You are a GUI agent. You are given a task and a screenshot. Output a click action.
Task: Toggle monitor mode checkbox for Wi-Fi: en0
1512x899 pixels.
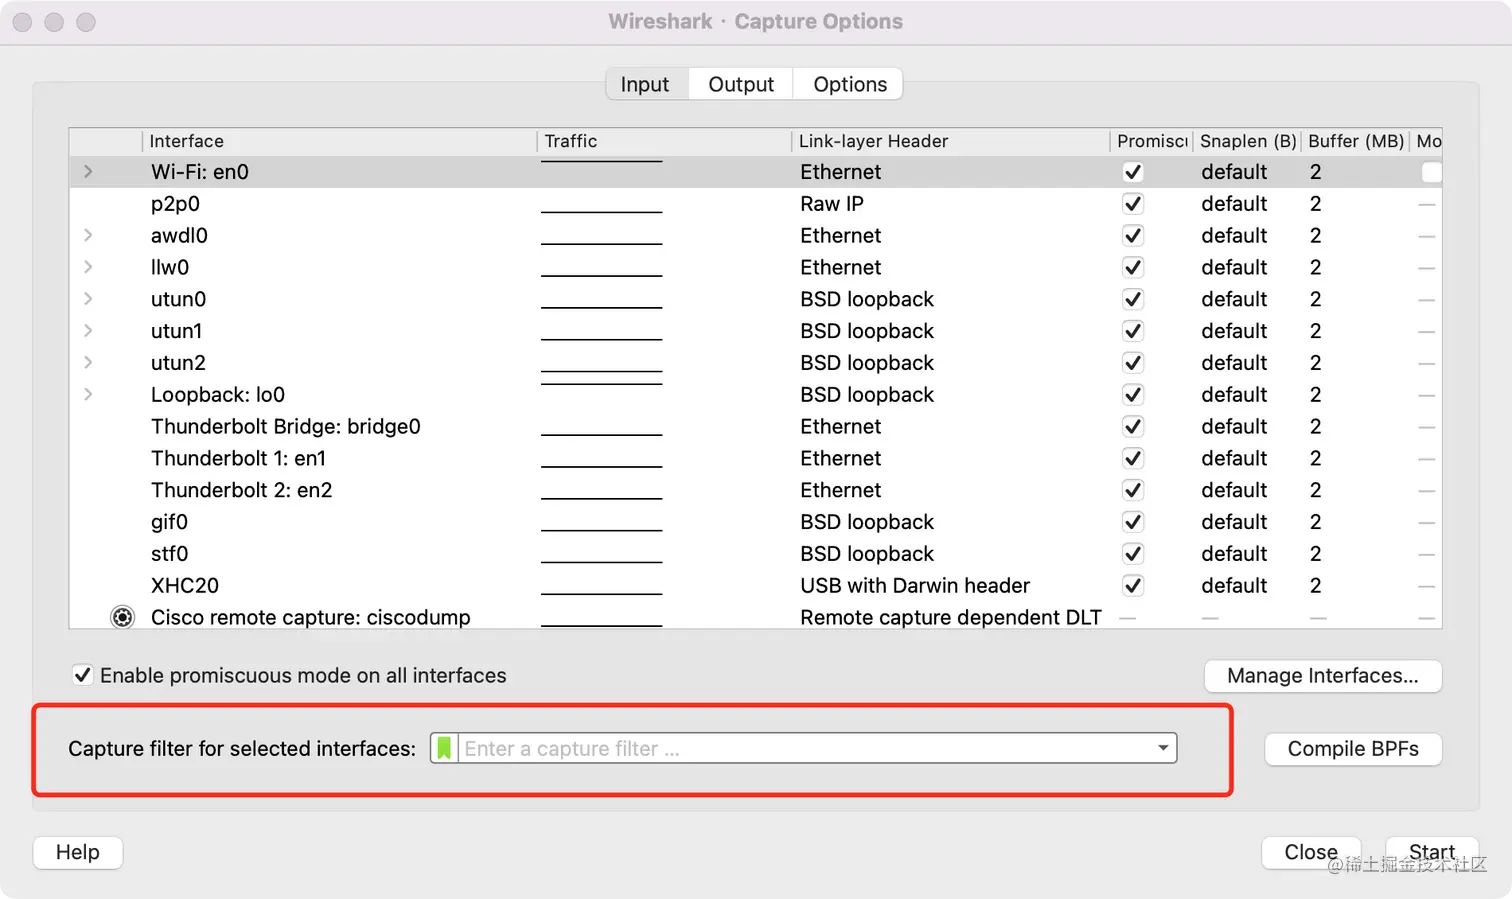tap(1431, 172)
